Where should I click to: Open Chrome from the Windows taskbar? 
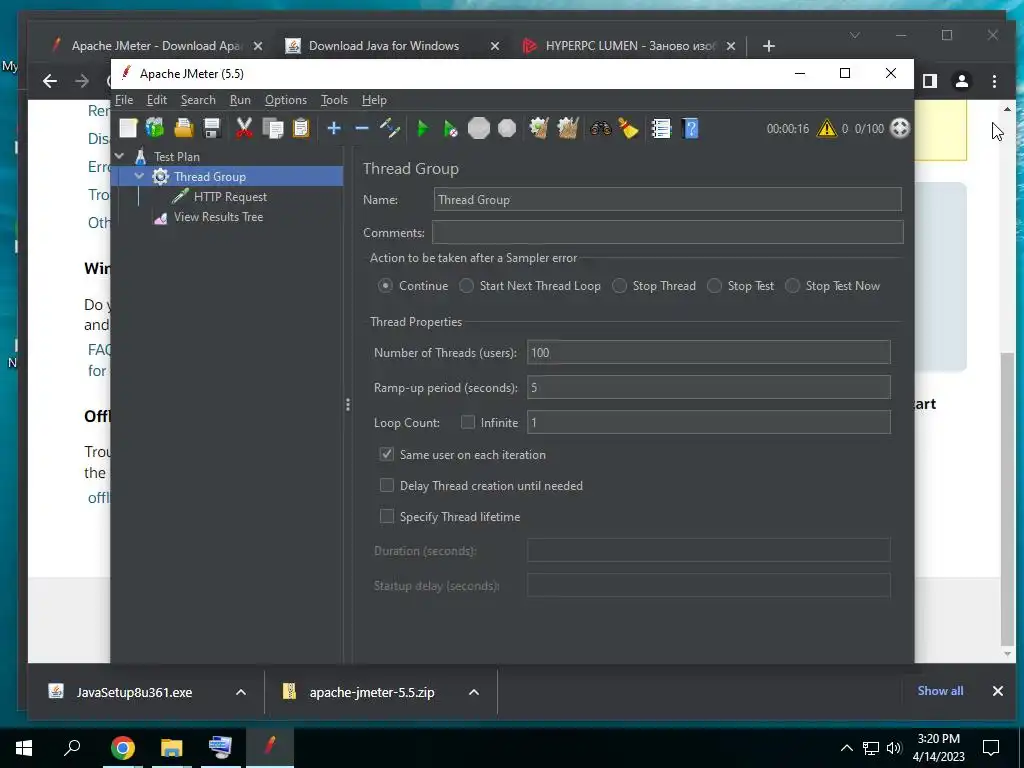[x=122, y=748]
